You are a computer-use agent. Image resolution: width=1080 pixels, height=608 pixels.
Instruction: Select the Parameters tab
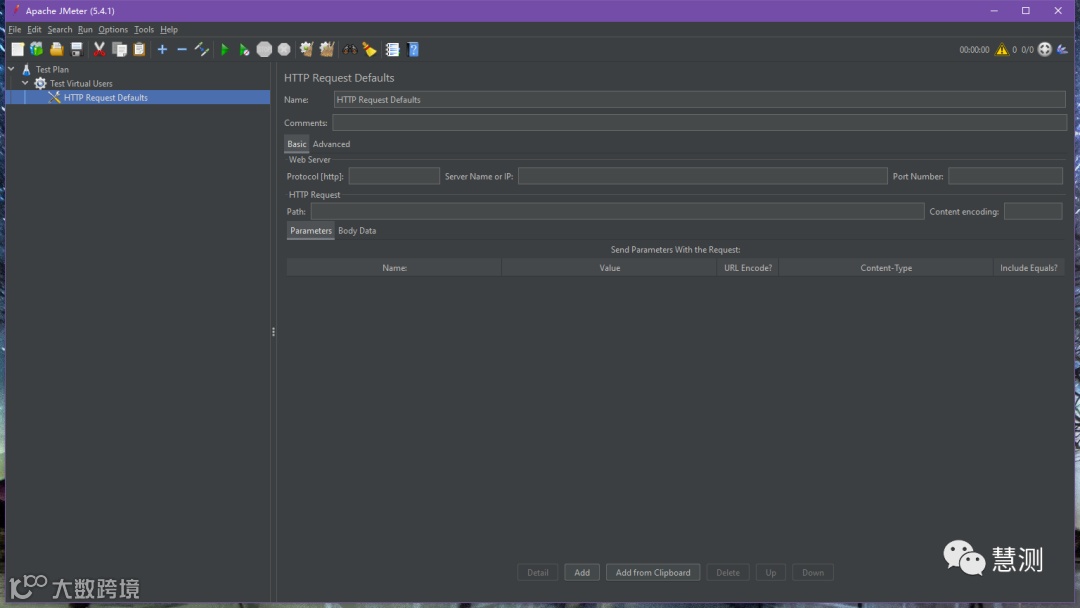311,231
